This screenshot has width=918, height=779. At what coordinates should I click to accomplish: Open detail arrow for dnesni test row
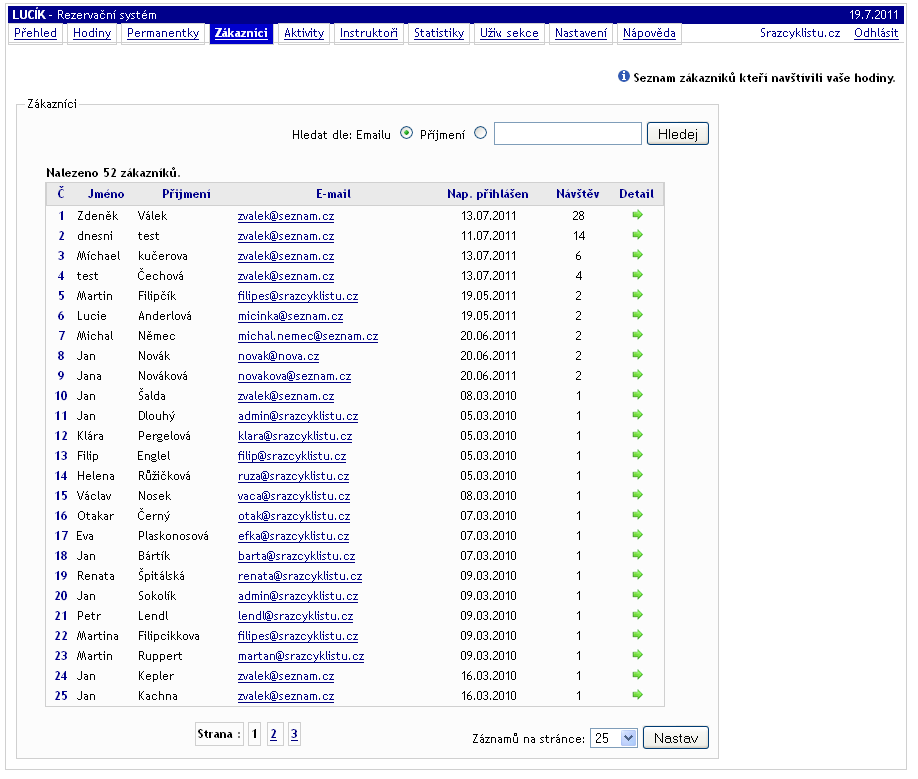[637, 235]
